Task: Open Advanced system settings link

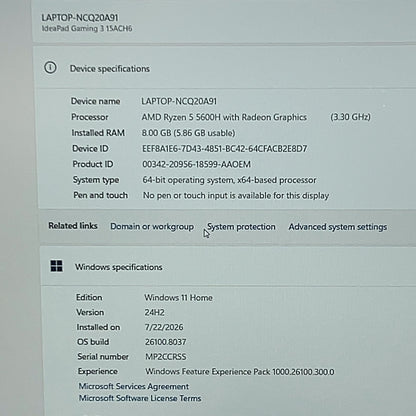Action: coord(338,227)
